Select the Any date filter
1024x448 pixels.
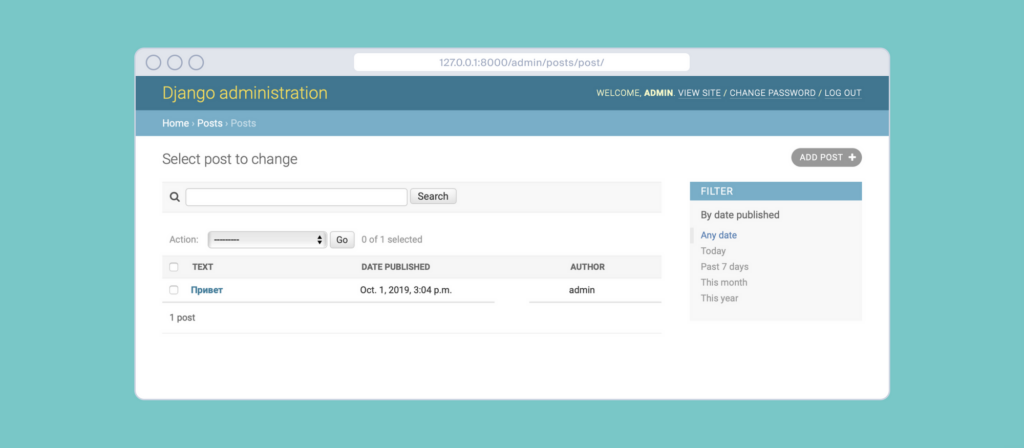coord(718,235)
